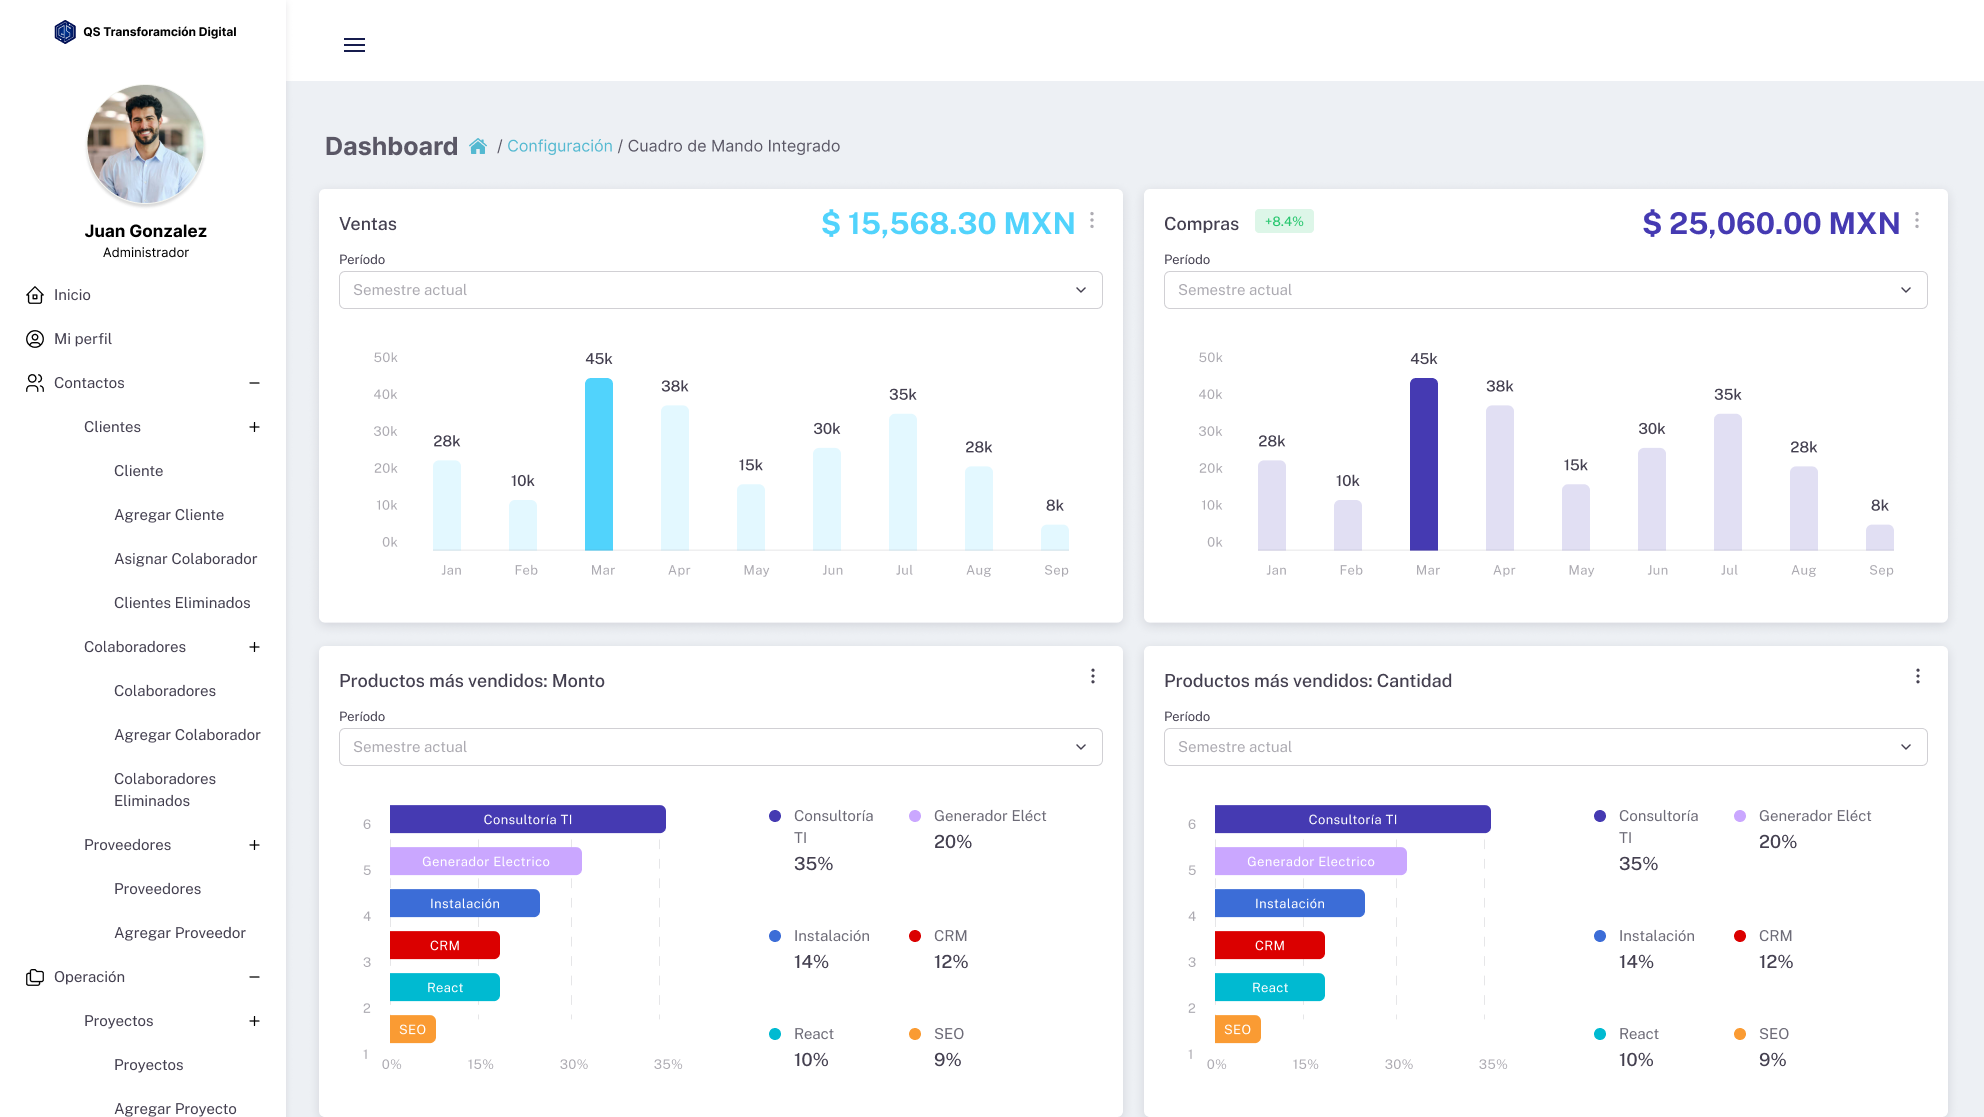Screen dimensions: 1984x1117
Task: Click the React legend dot in Cantidad
Action: (x=1600, y=1034)
